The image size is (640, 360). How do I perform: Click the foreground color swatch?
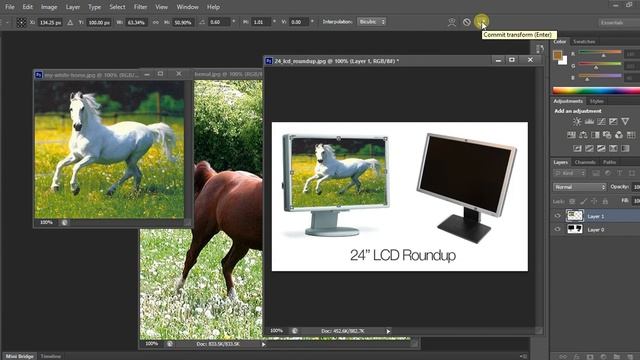(557, 55)
